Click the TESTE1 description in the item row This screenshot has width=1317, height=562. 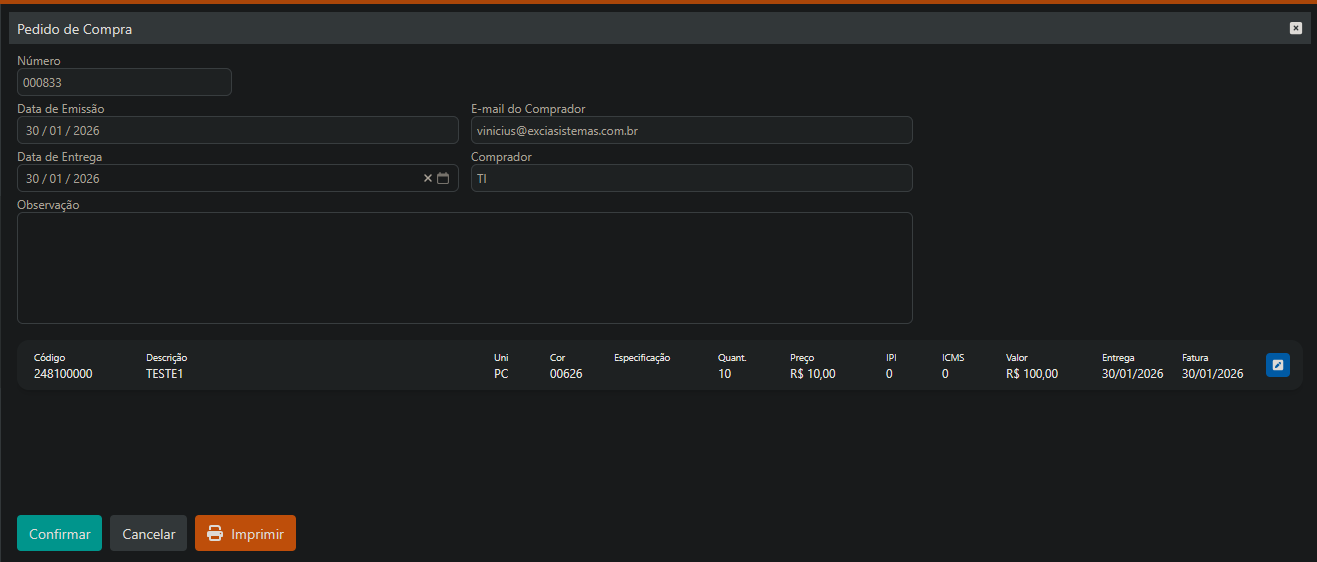pos(165,374)
